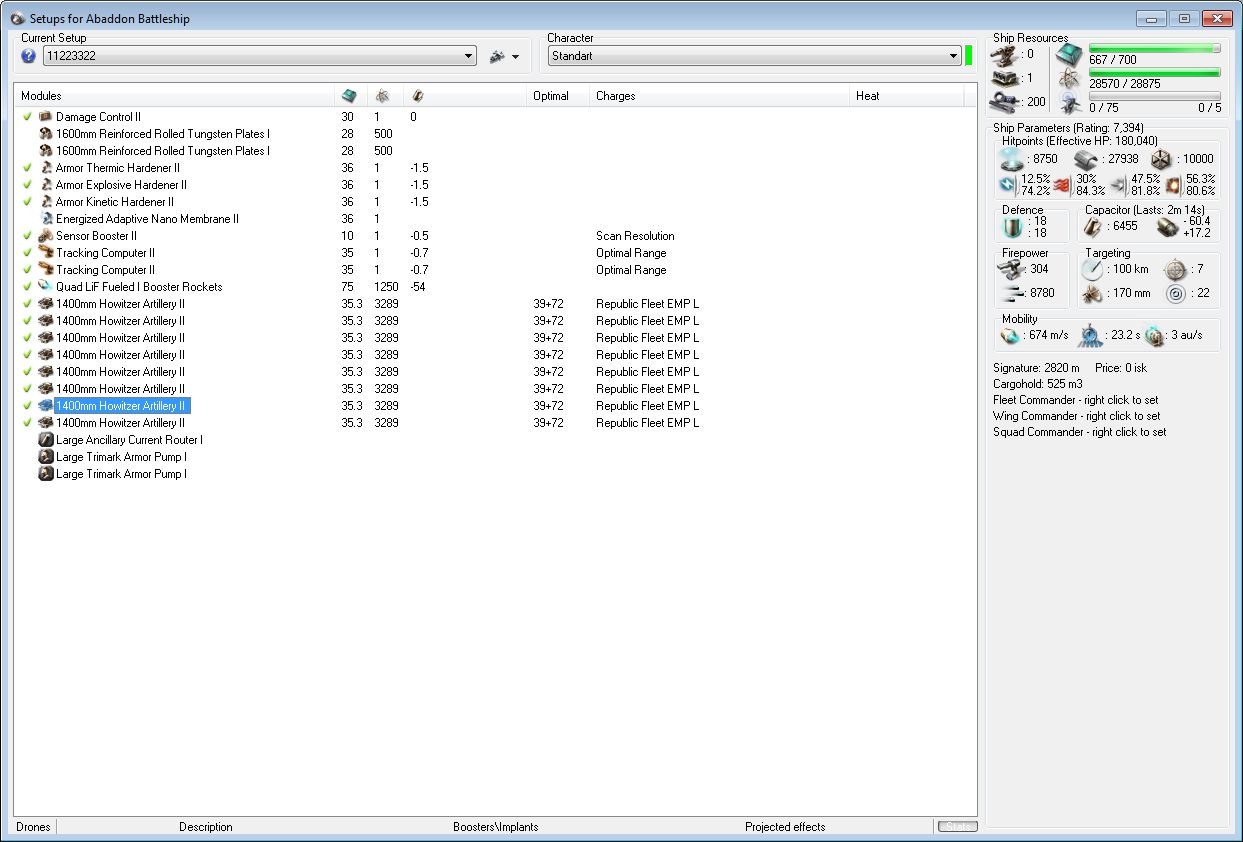1243x842 pixels.
Task: Toggle the checkmark of the highlighted Howitzer Artillery row
Action: coord(28,406)
